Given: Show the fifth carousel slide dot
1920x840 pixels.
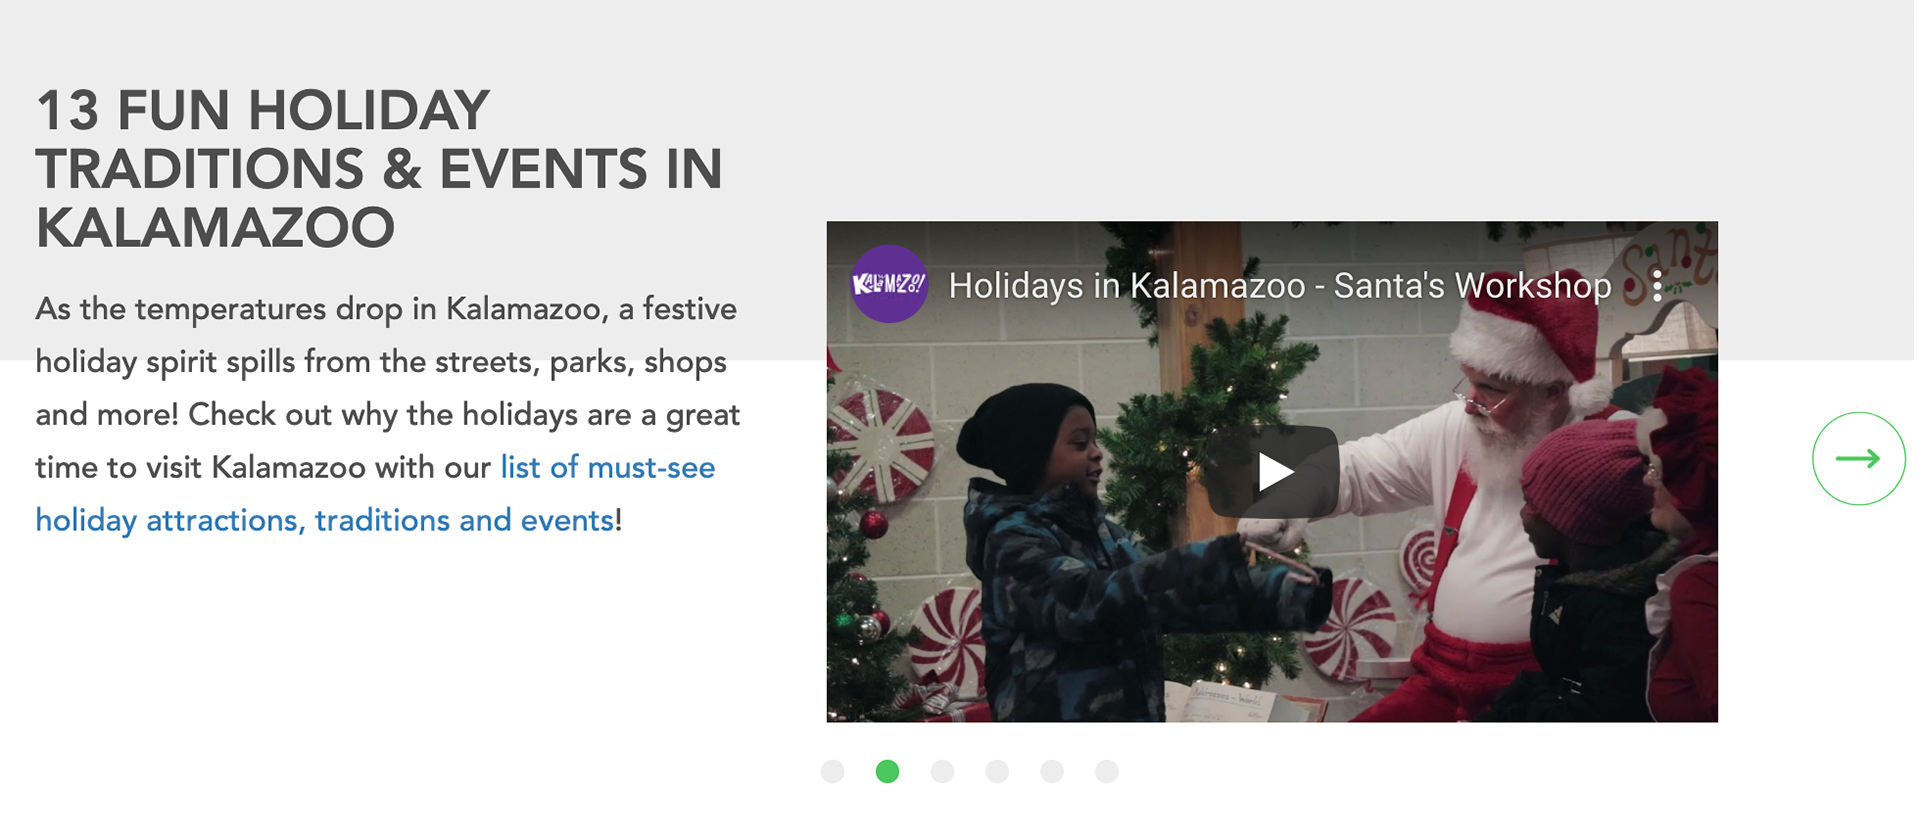Looking at the screenshot, I should [1052, 771].
